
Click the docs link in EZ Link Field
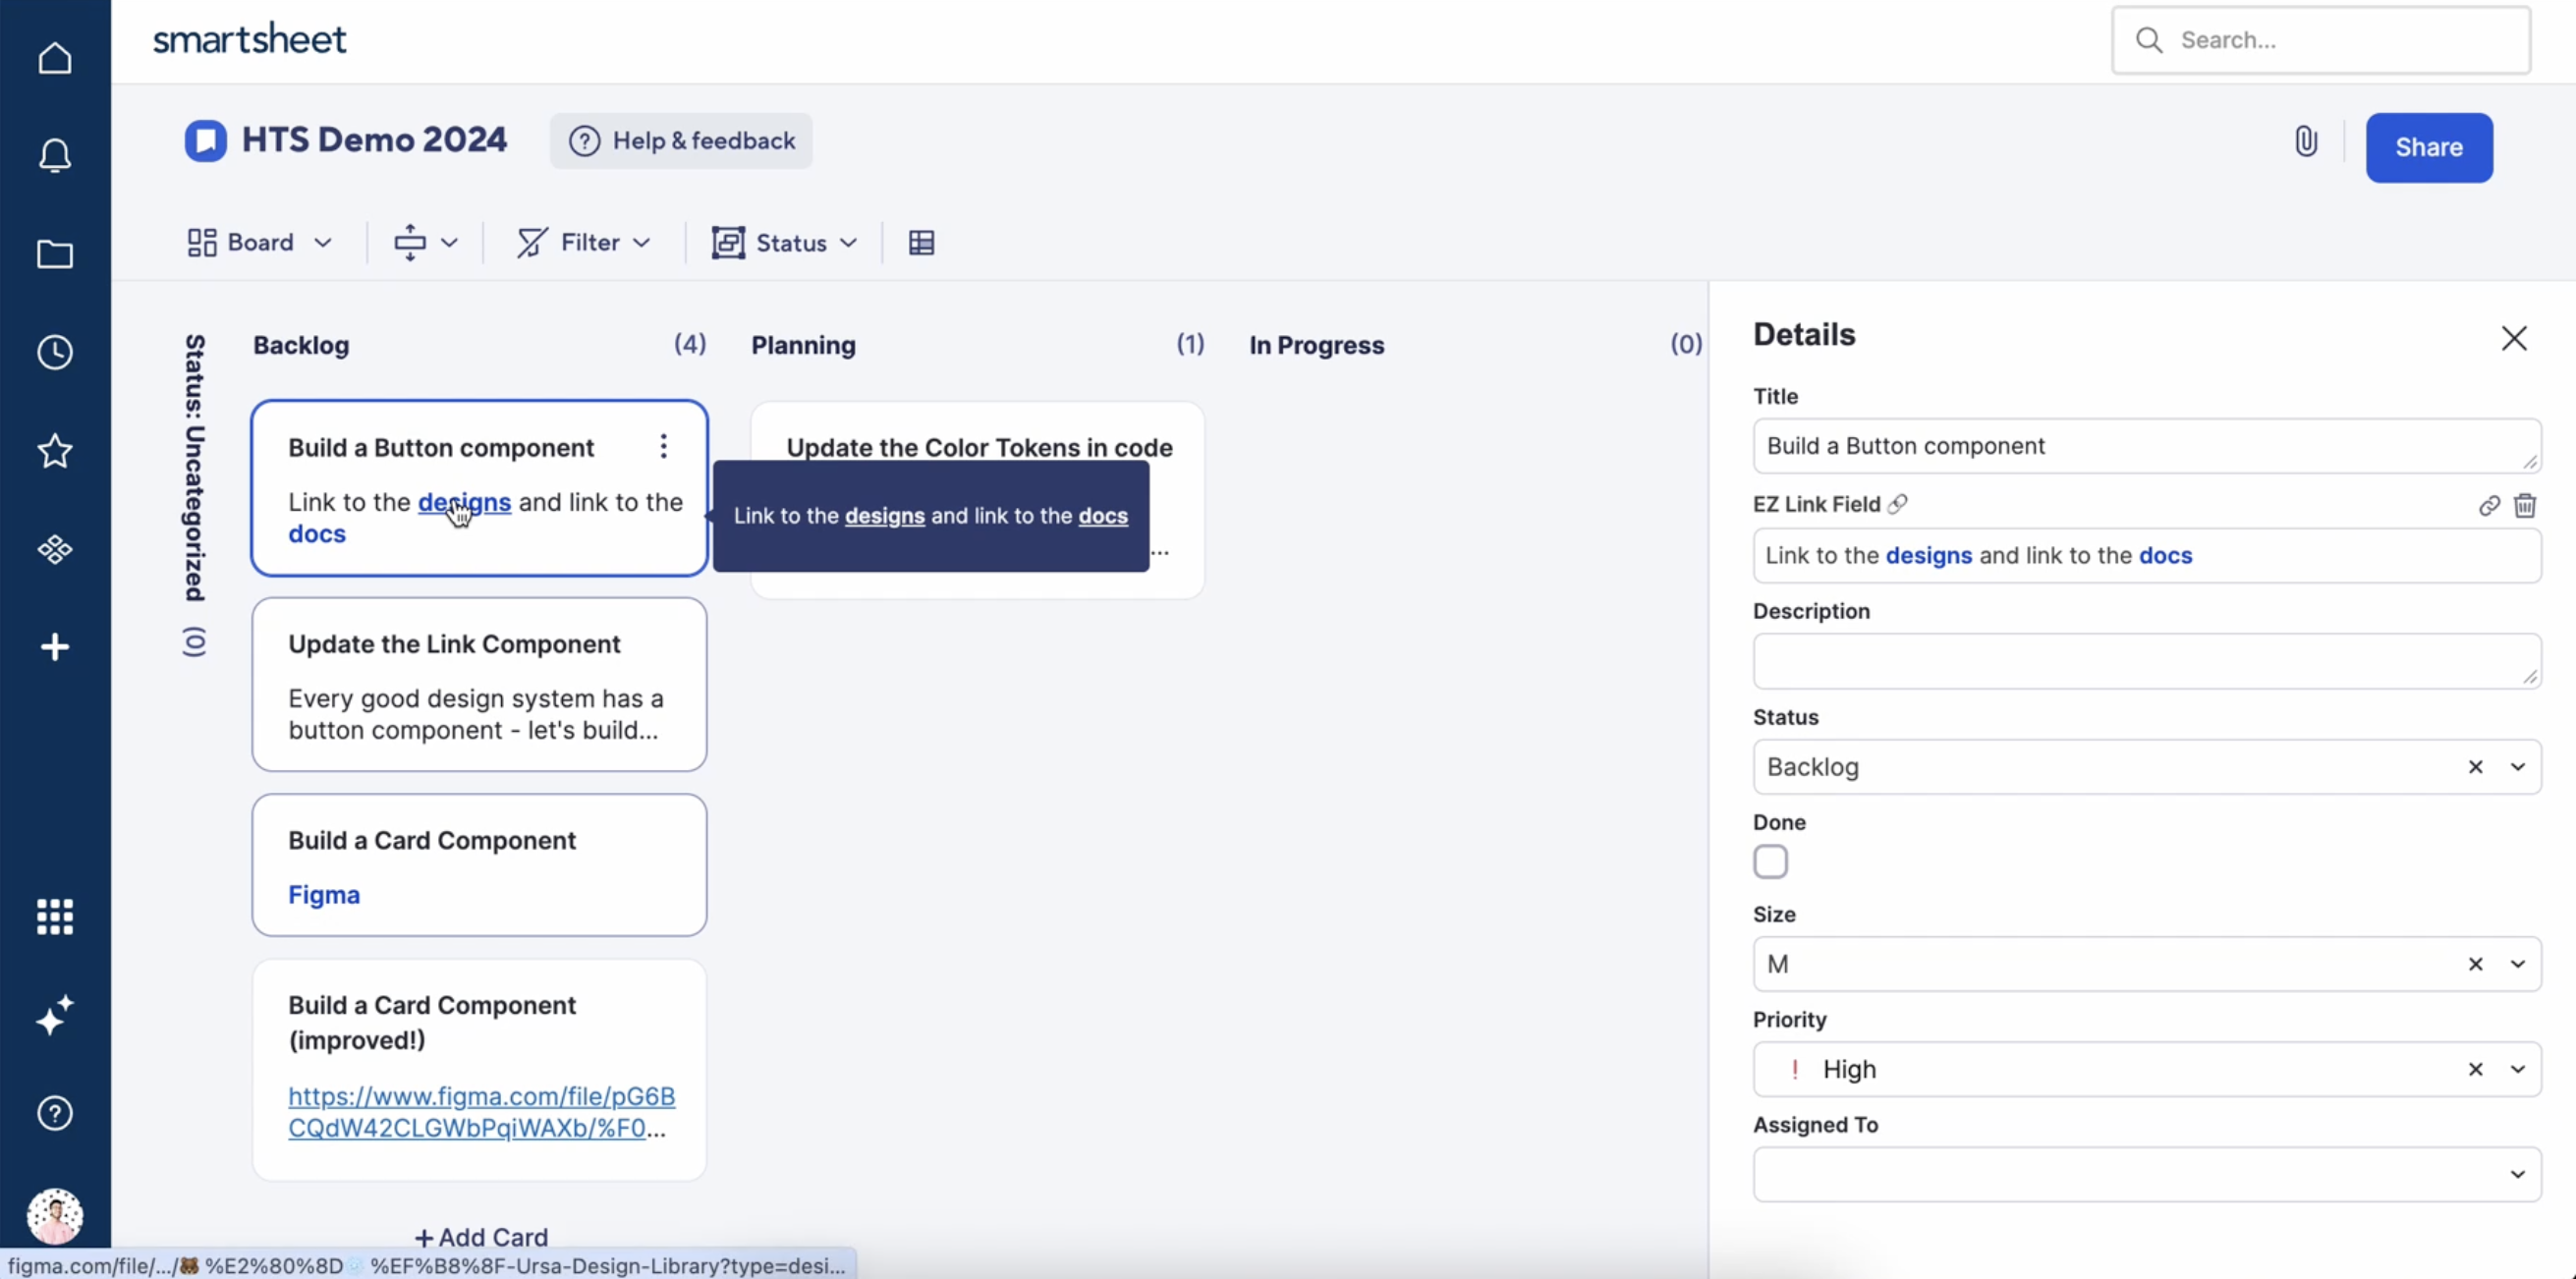point(2165,555)
